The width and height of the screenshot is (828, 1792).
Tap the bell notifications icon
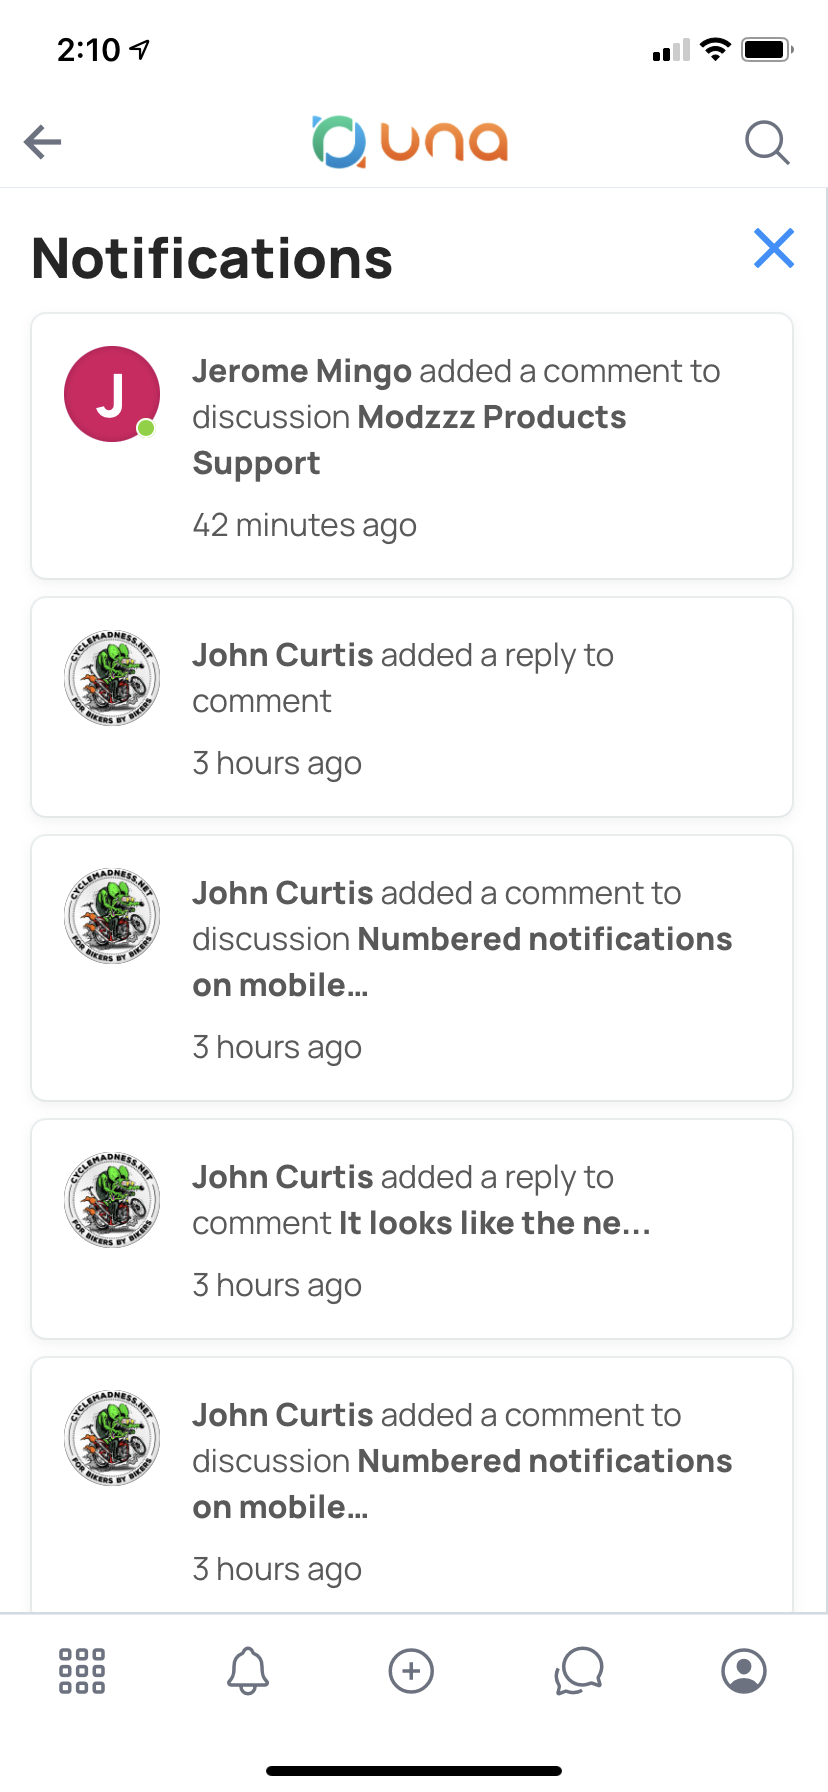pos(248,1671)
